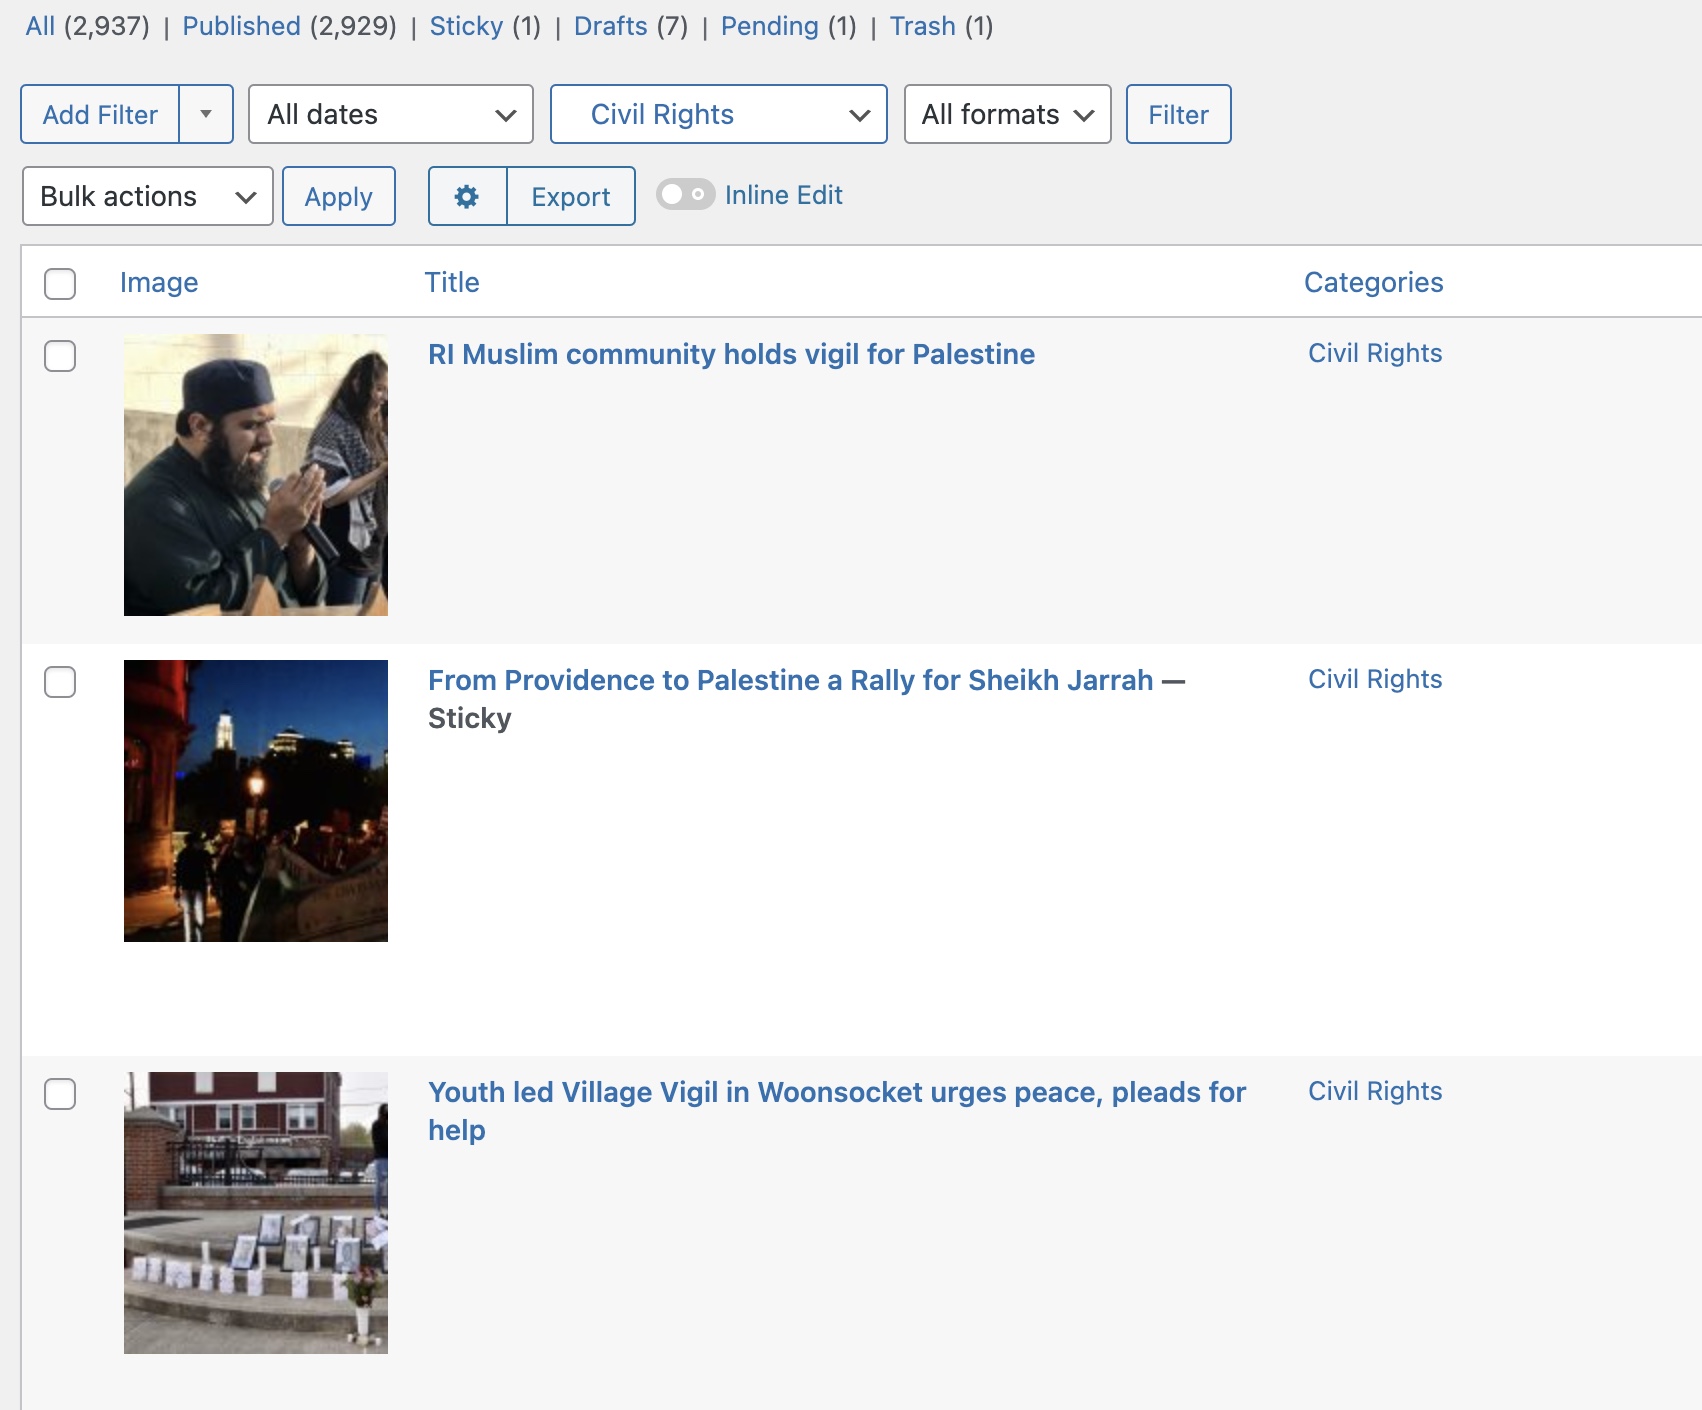Click the Image column header
The width and height of the screenshot is (1702, 1410).
coord(159,282)
